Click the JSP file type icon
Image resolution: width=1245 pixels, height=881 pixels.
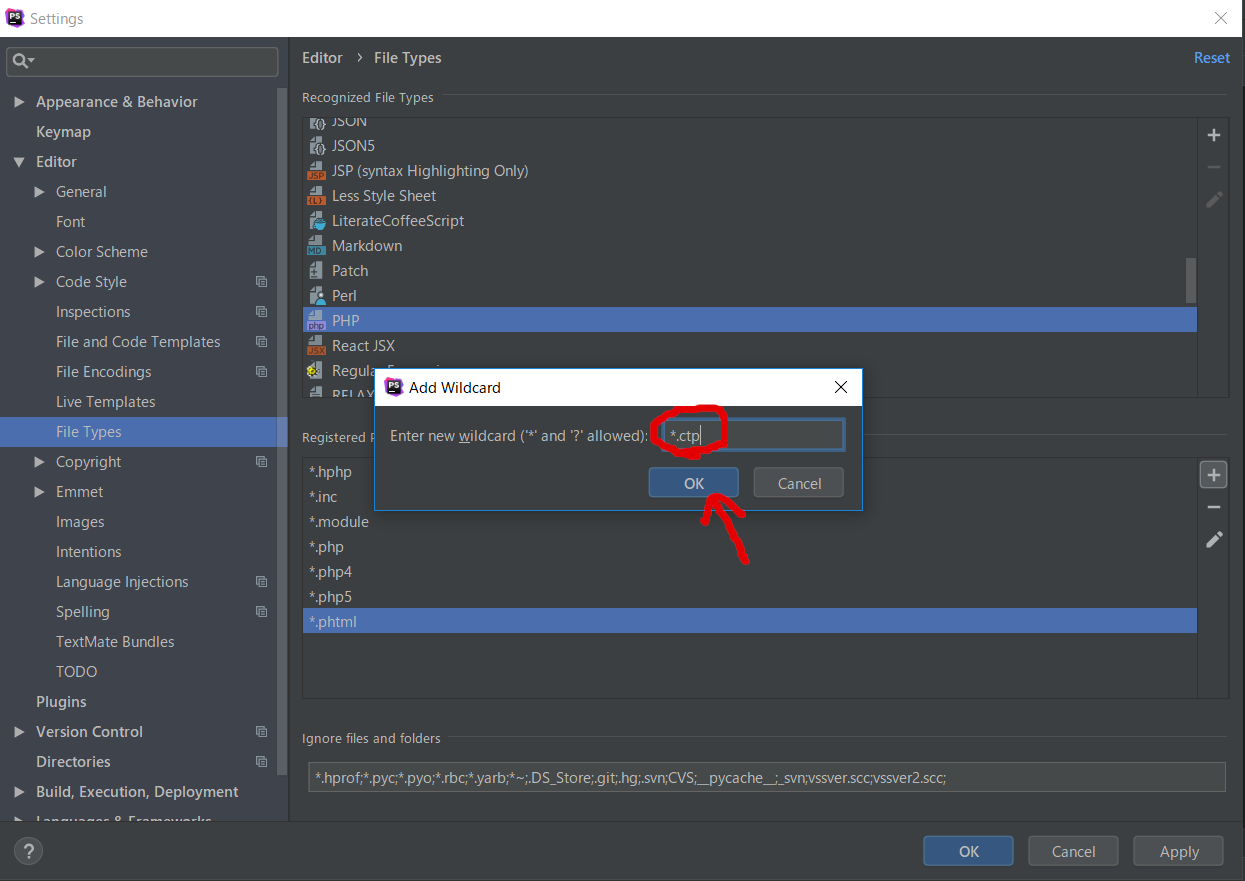click(x=317, y=171)
